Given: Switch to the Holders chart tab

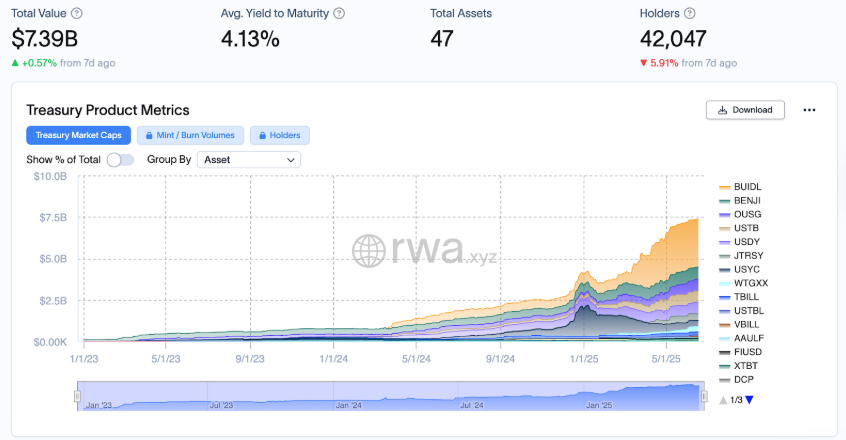Looking at the screenshot, I should [280, 135].
